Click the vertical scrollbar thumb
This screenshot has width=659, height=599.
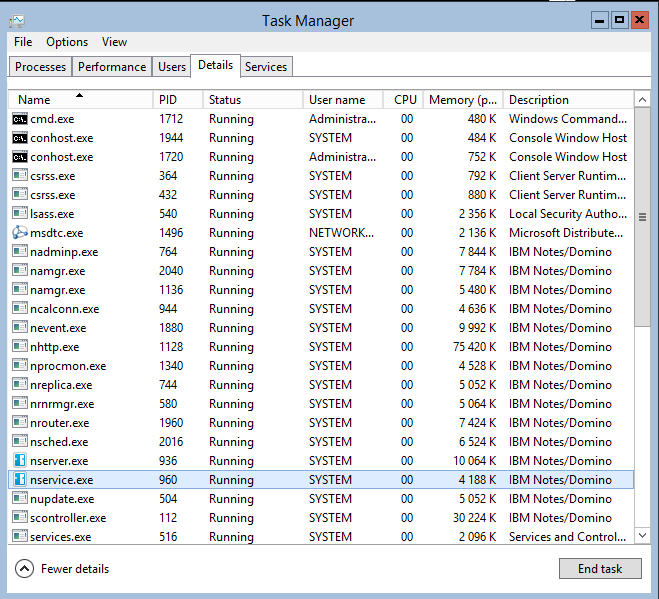[642, 217]
